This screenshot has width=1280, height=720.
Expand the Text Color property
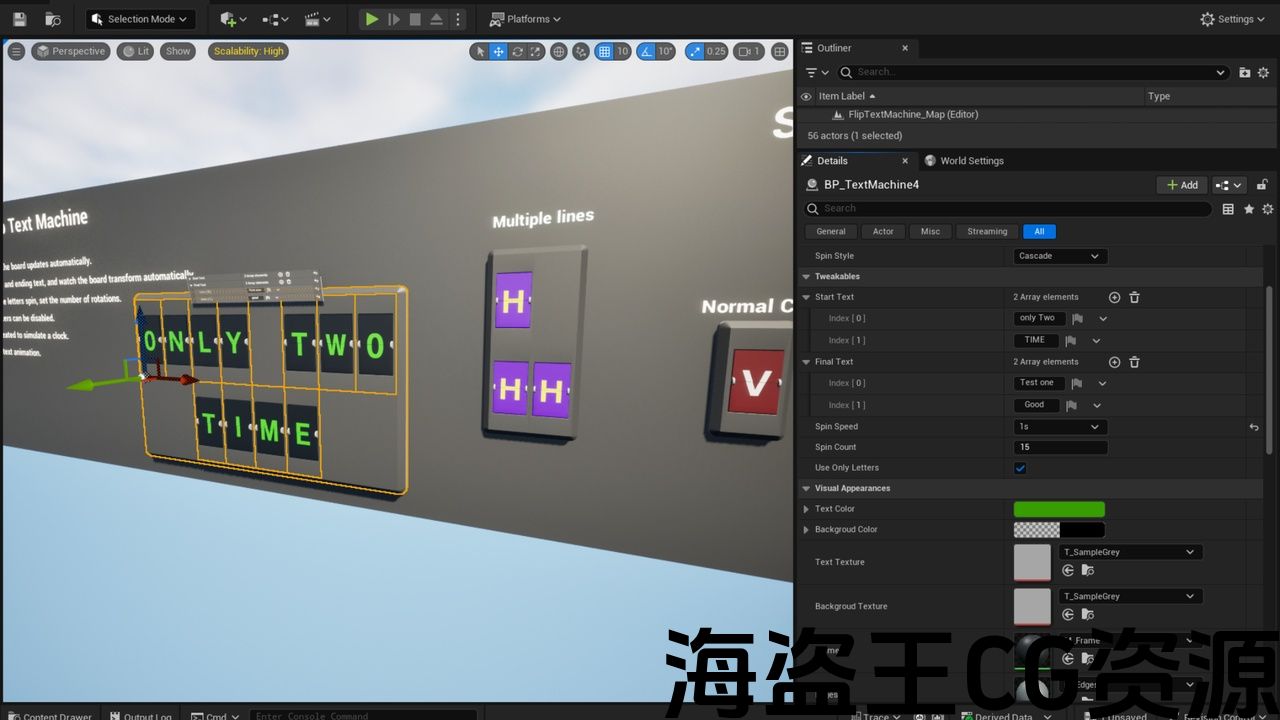pos(806,509)
